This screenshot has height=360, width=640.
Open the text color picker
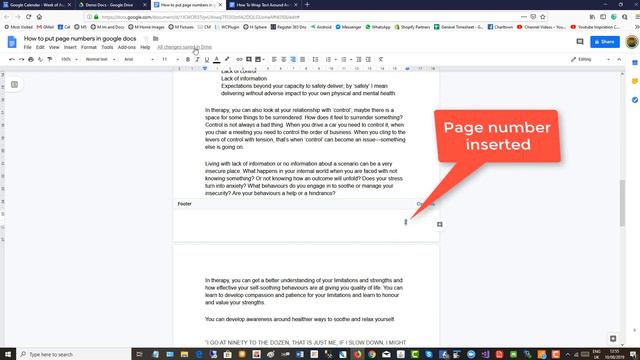[217, 60]
